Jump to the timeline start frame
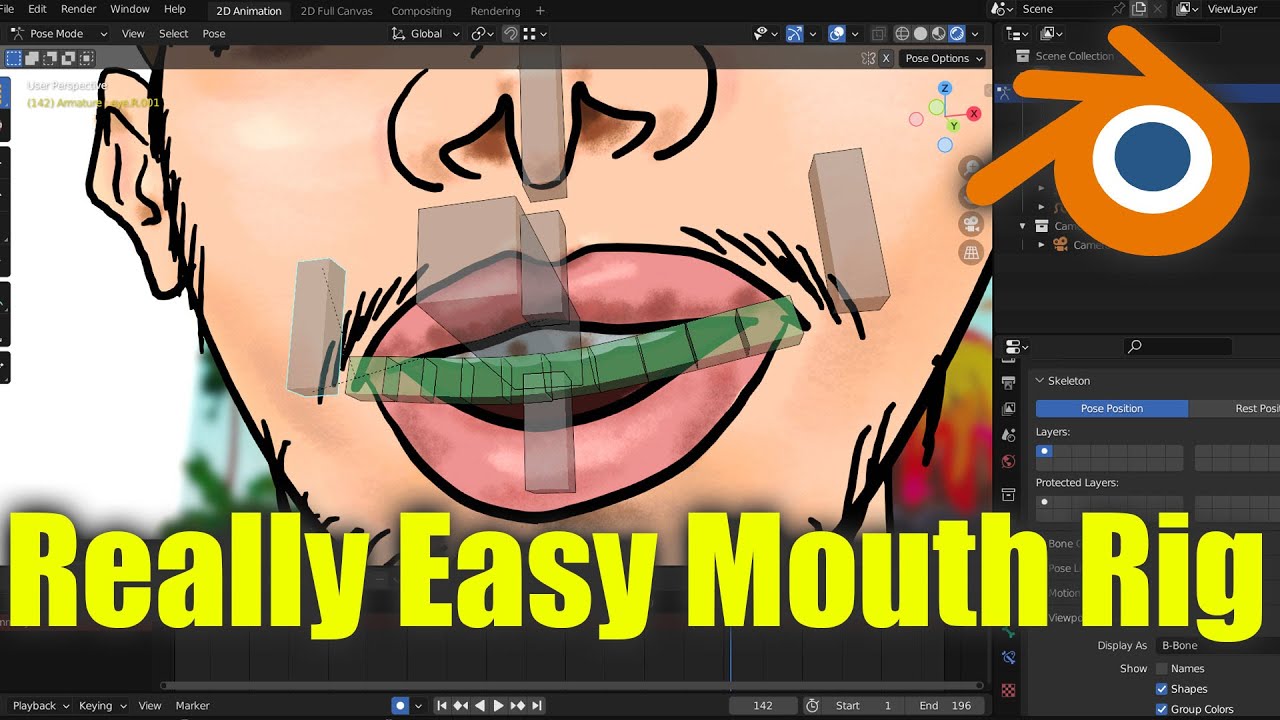Screen dimensions: 1280x720 (x=442, y=705)
